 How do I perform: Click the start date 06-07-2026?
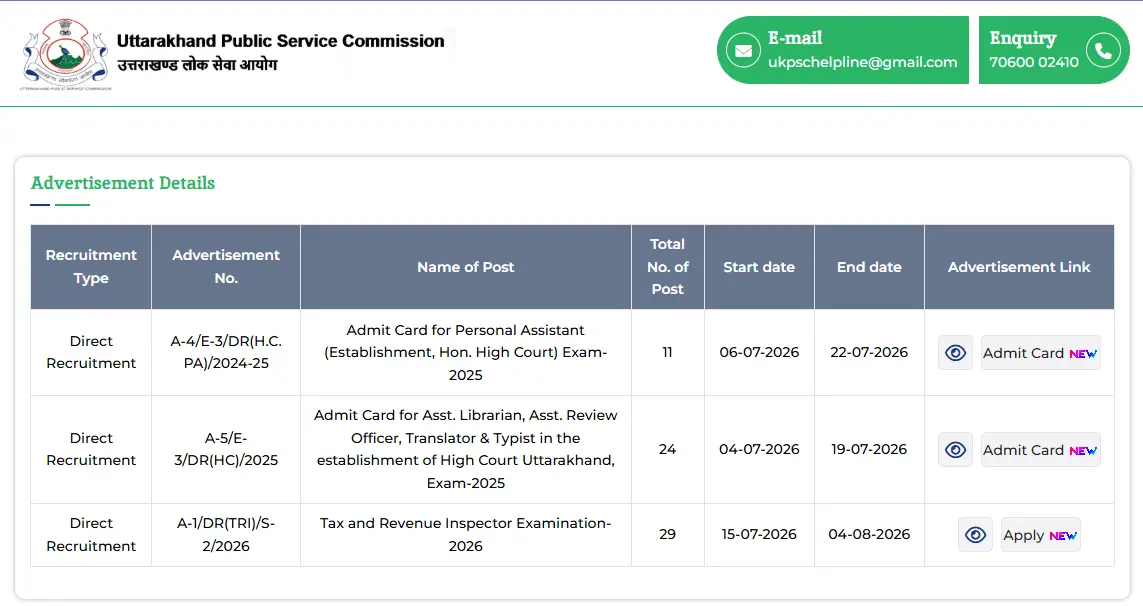click(x=759, y=352)
